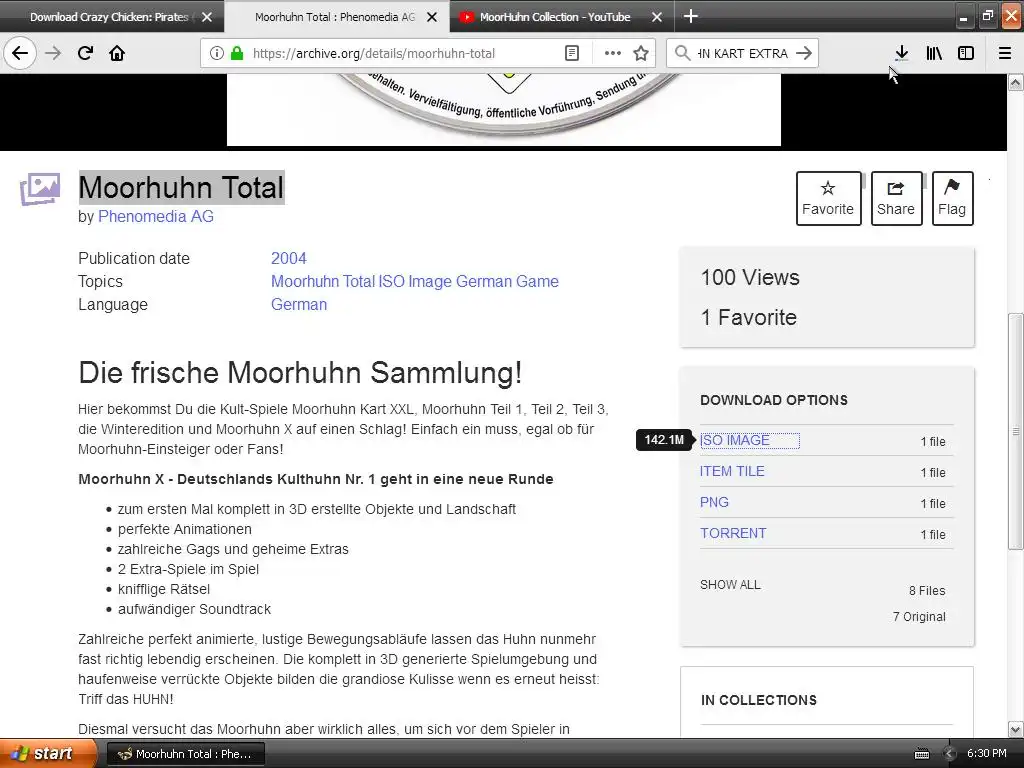This screenshot has height=768, width=1024.
Task: Reload the archive.org page
Action: (85, 53)
